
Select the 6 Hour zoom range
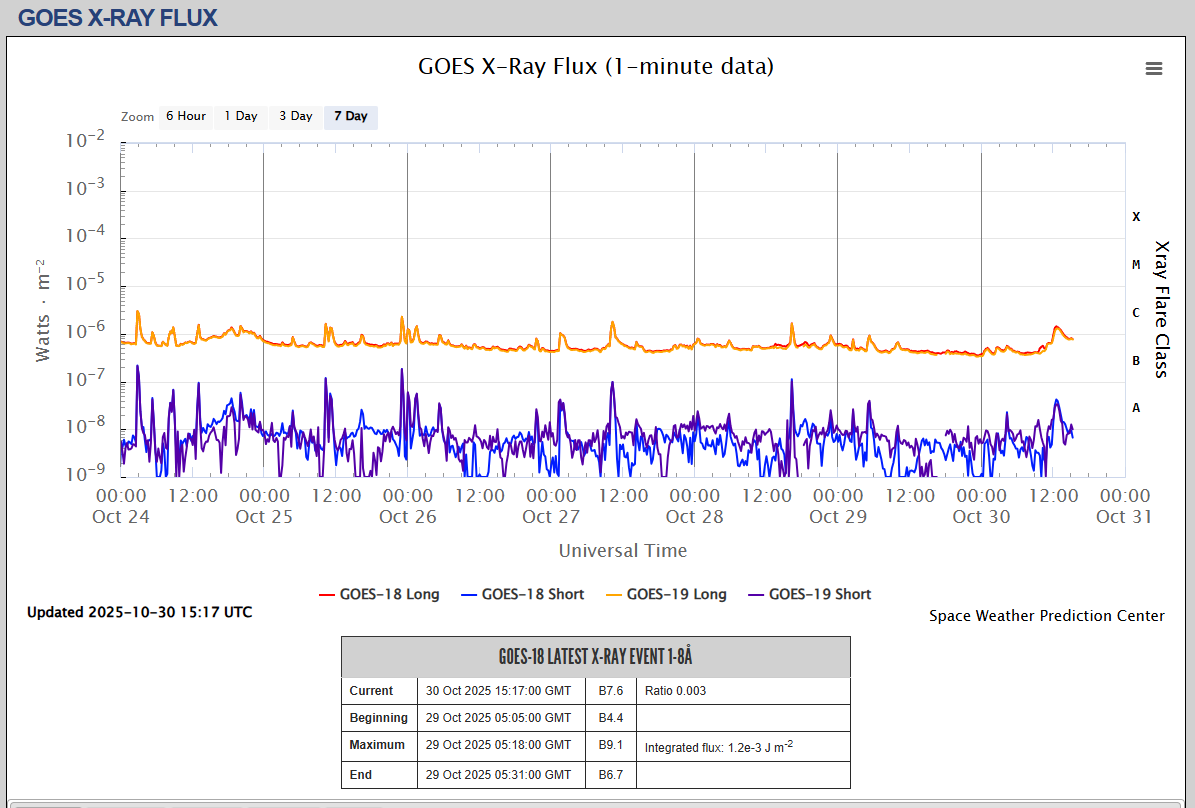pyautogui.click(x=185, y=116)
